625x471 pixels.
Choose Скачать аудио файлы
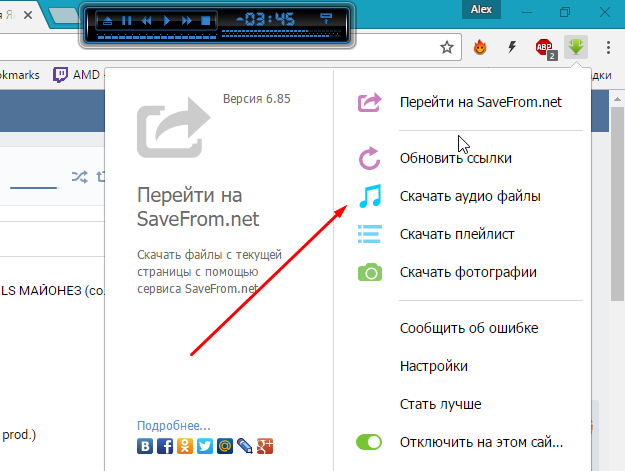[471, 196]
